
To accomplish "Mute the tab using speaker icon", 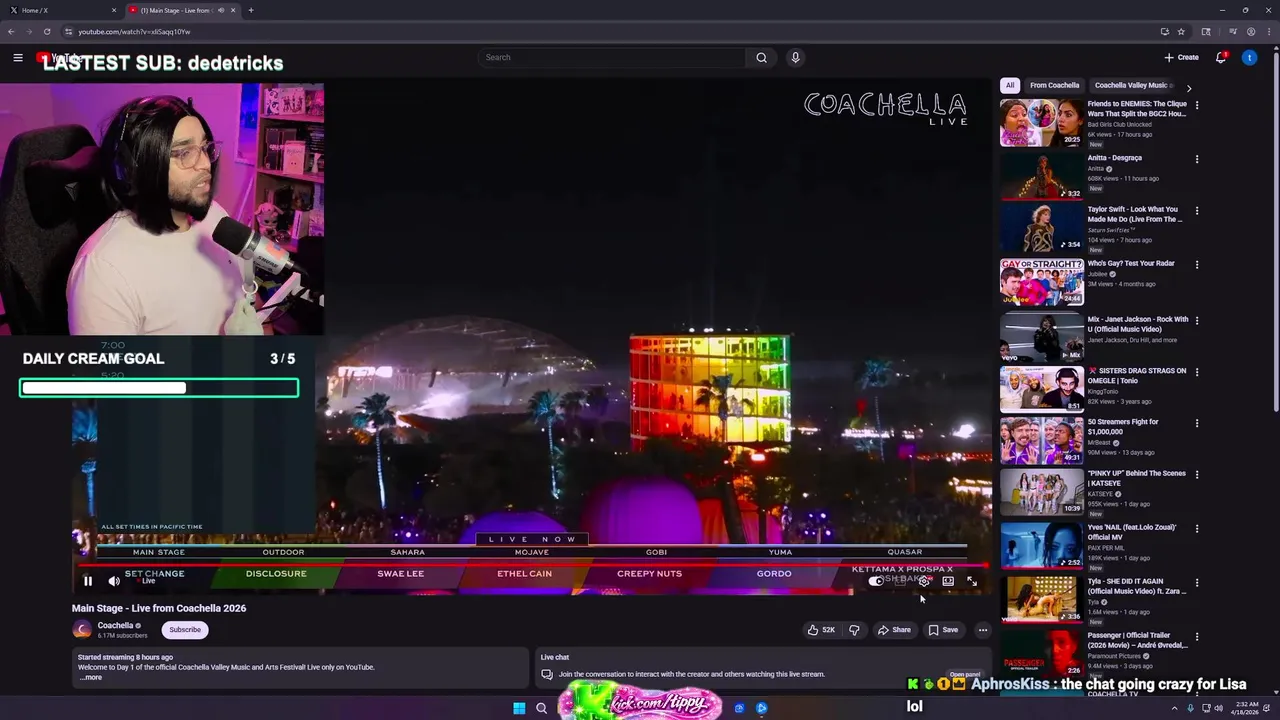I will (x=221, y=10).
